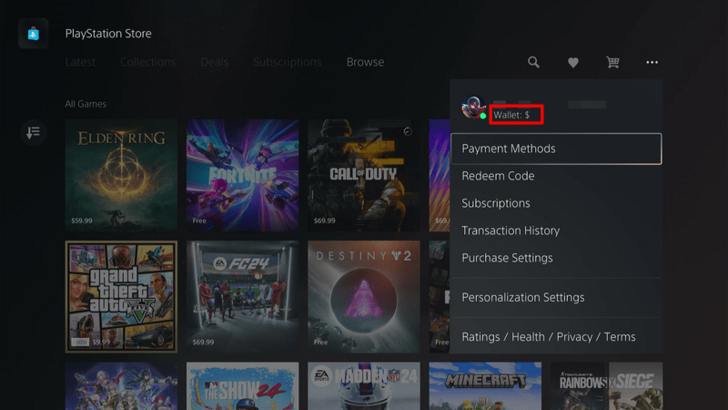This screenshot has height=410, width=728.
Task: Select the user avatar in the menu
Action: click(474, 107)
